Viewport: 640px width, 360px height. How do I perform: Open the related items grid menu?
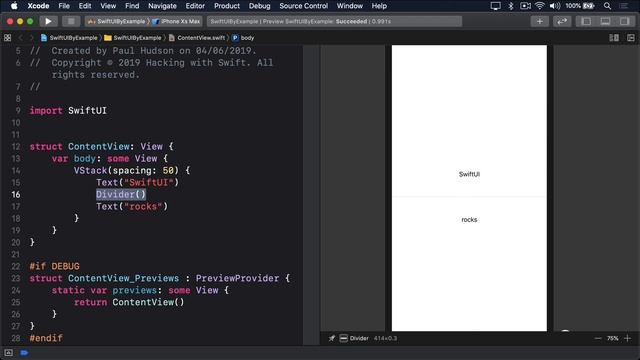pos(7,38)
